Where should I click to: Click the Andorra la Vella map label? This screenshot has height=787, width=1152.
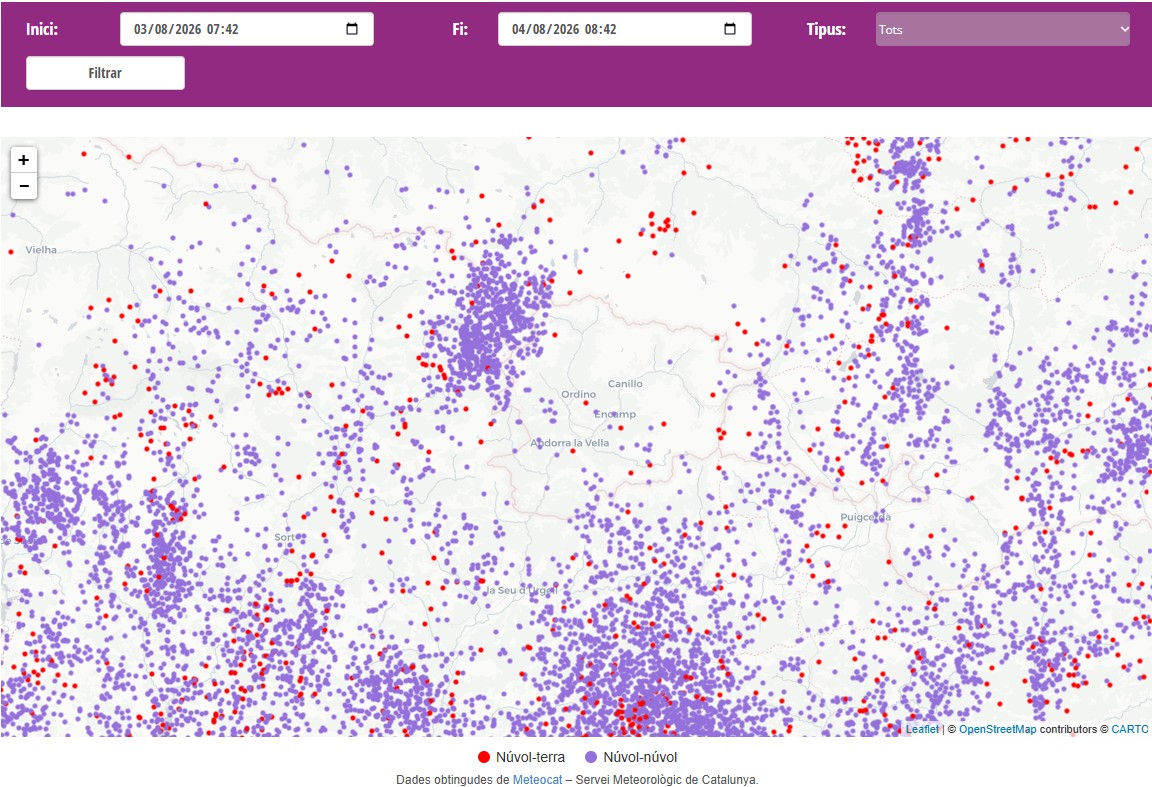(x=569, y=442)
